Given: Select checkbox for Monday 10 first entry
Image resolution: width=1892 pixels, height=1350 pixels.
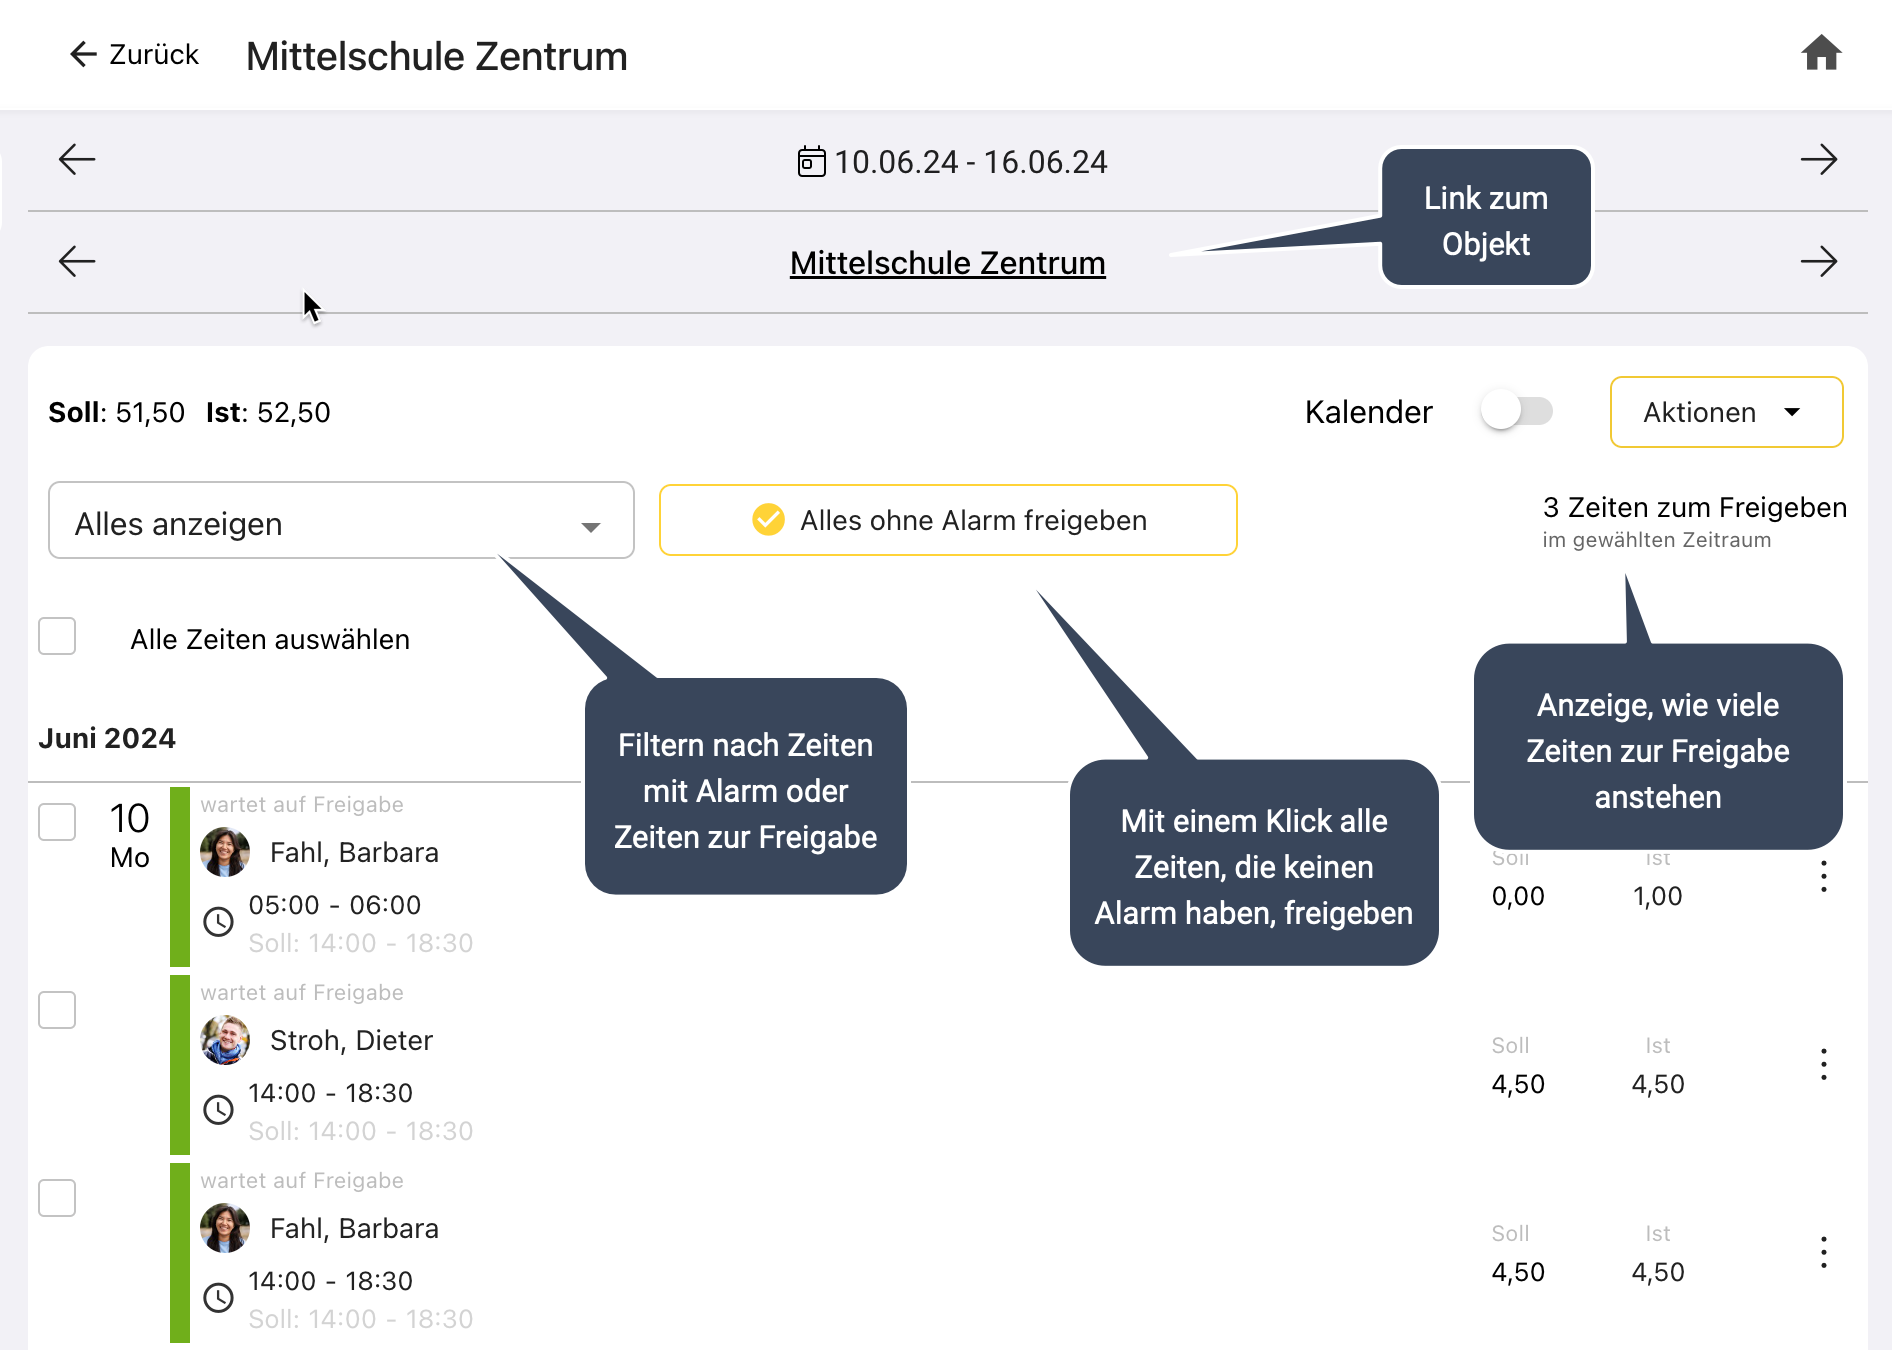Looking at the screenshot, I should 57,822.
